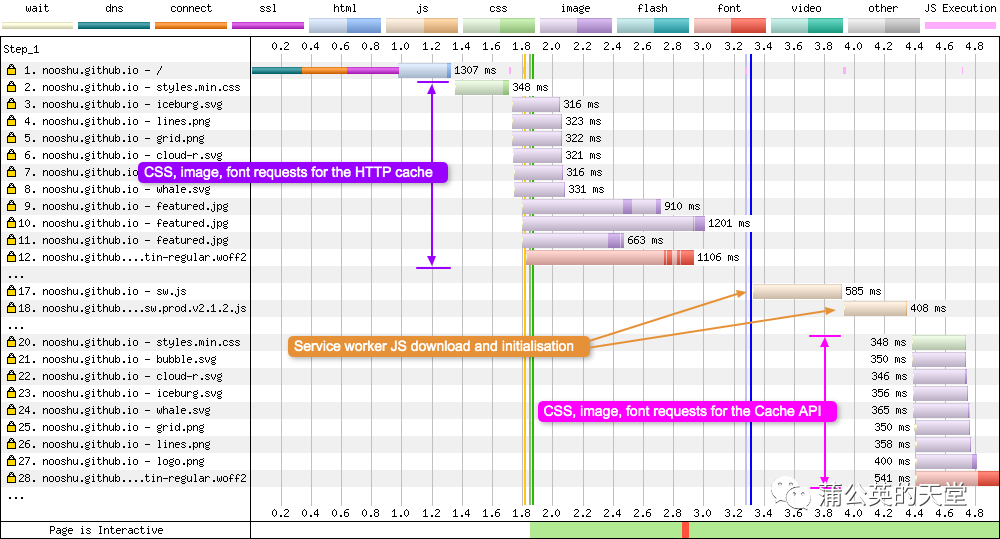1000x539 pixels.
Task: Select the padlock for request 21 bubble.svg
Action: (11, 359)
